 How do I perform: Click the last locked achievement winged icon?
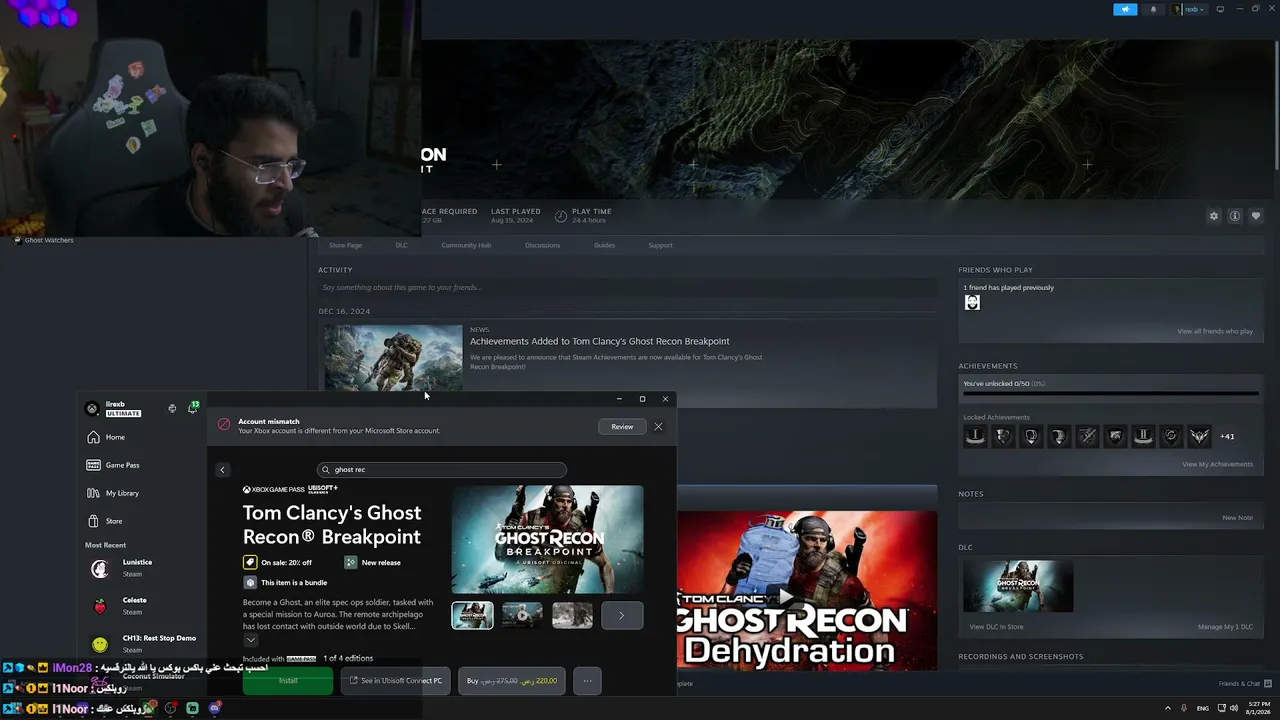click(1199, 436)
